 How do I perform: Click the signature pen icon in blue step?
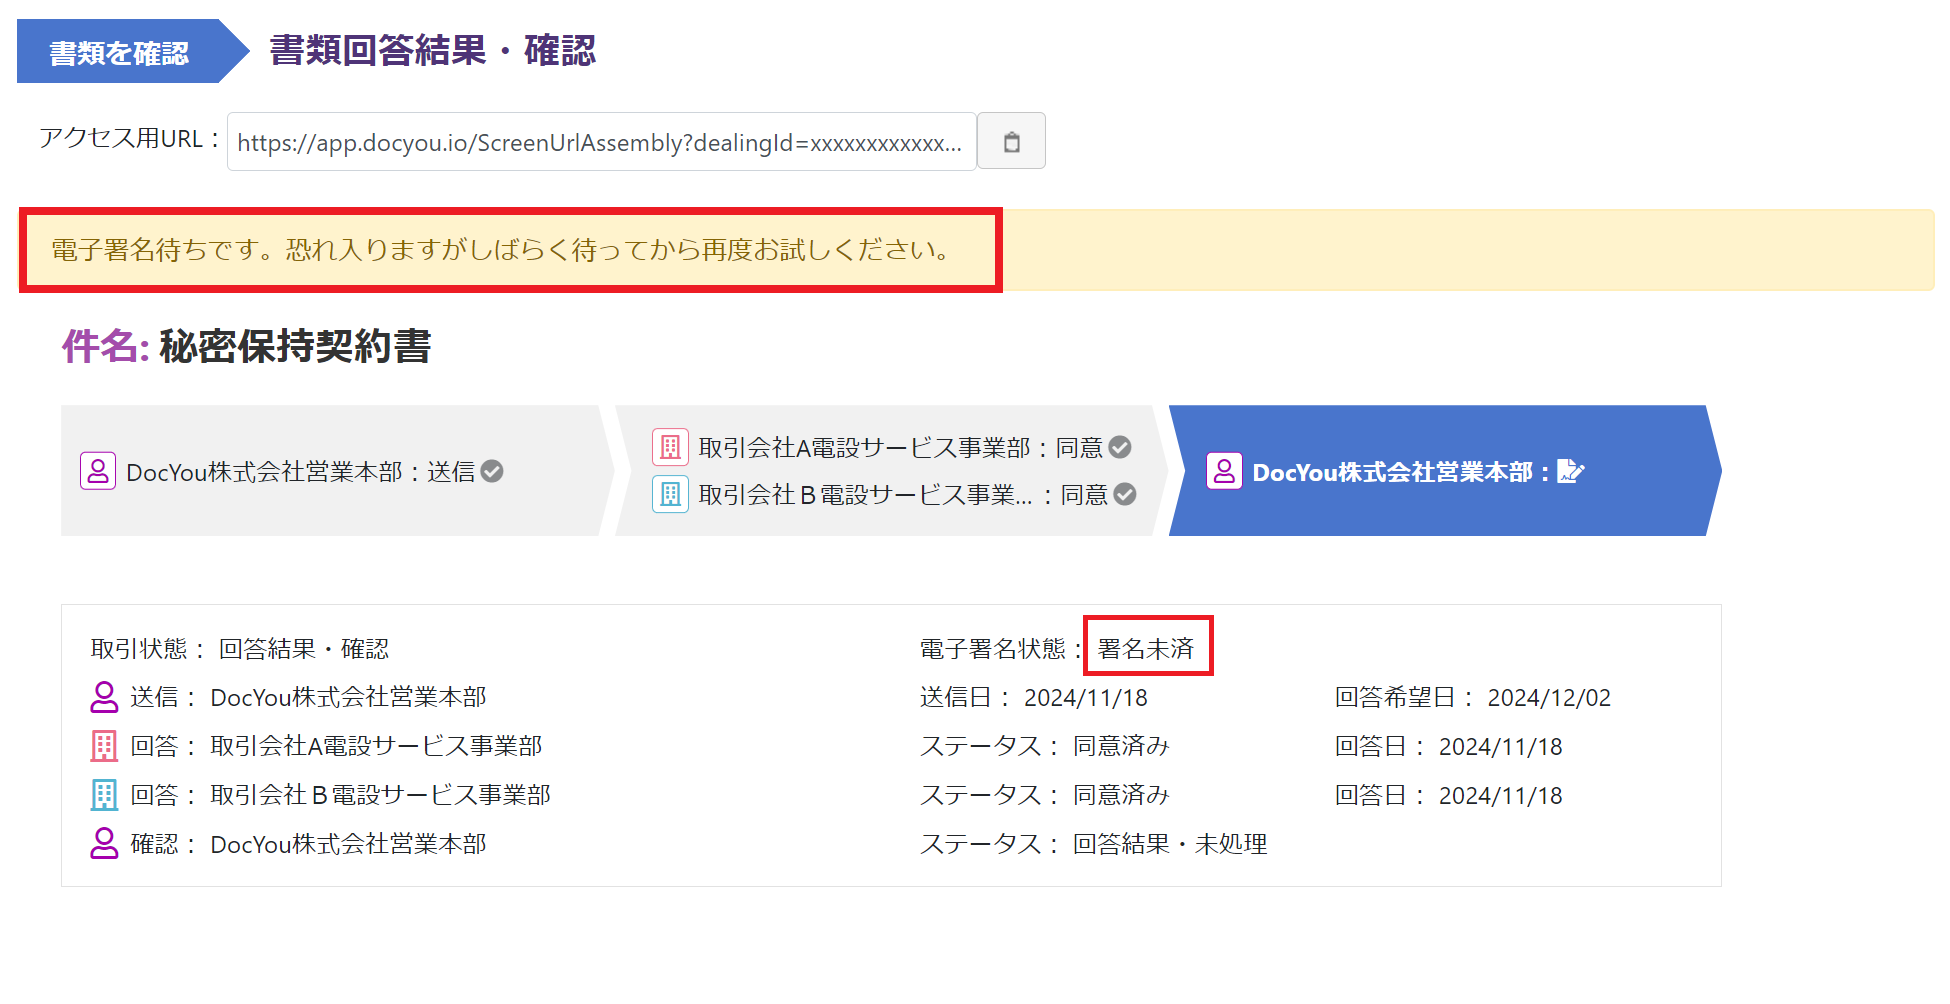click(x=1571, y=471)
